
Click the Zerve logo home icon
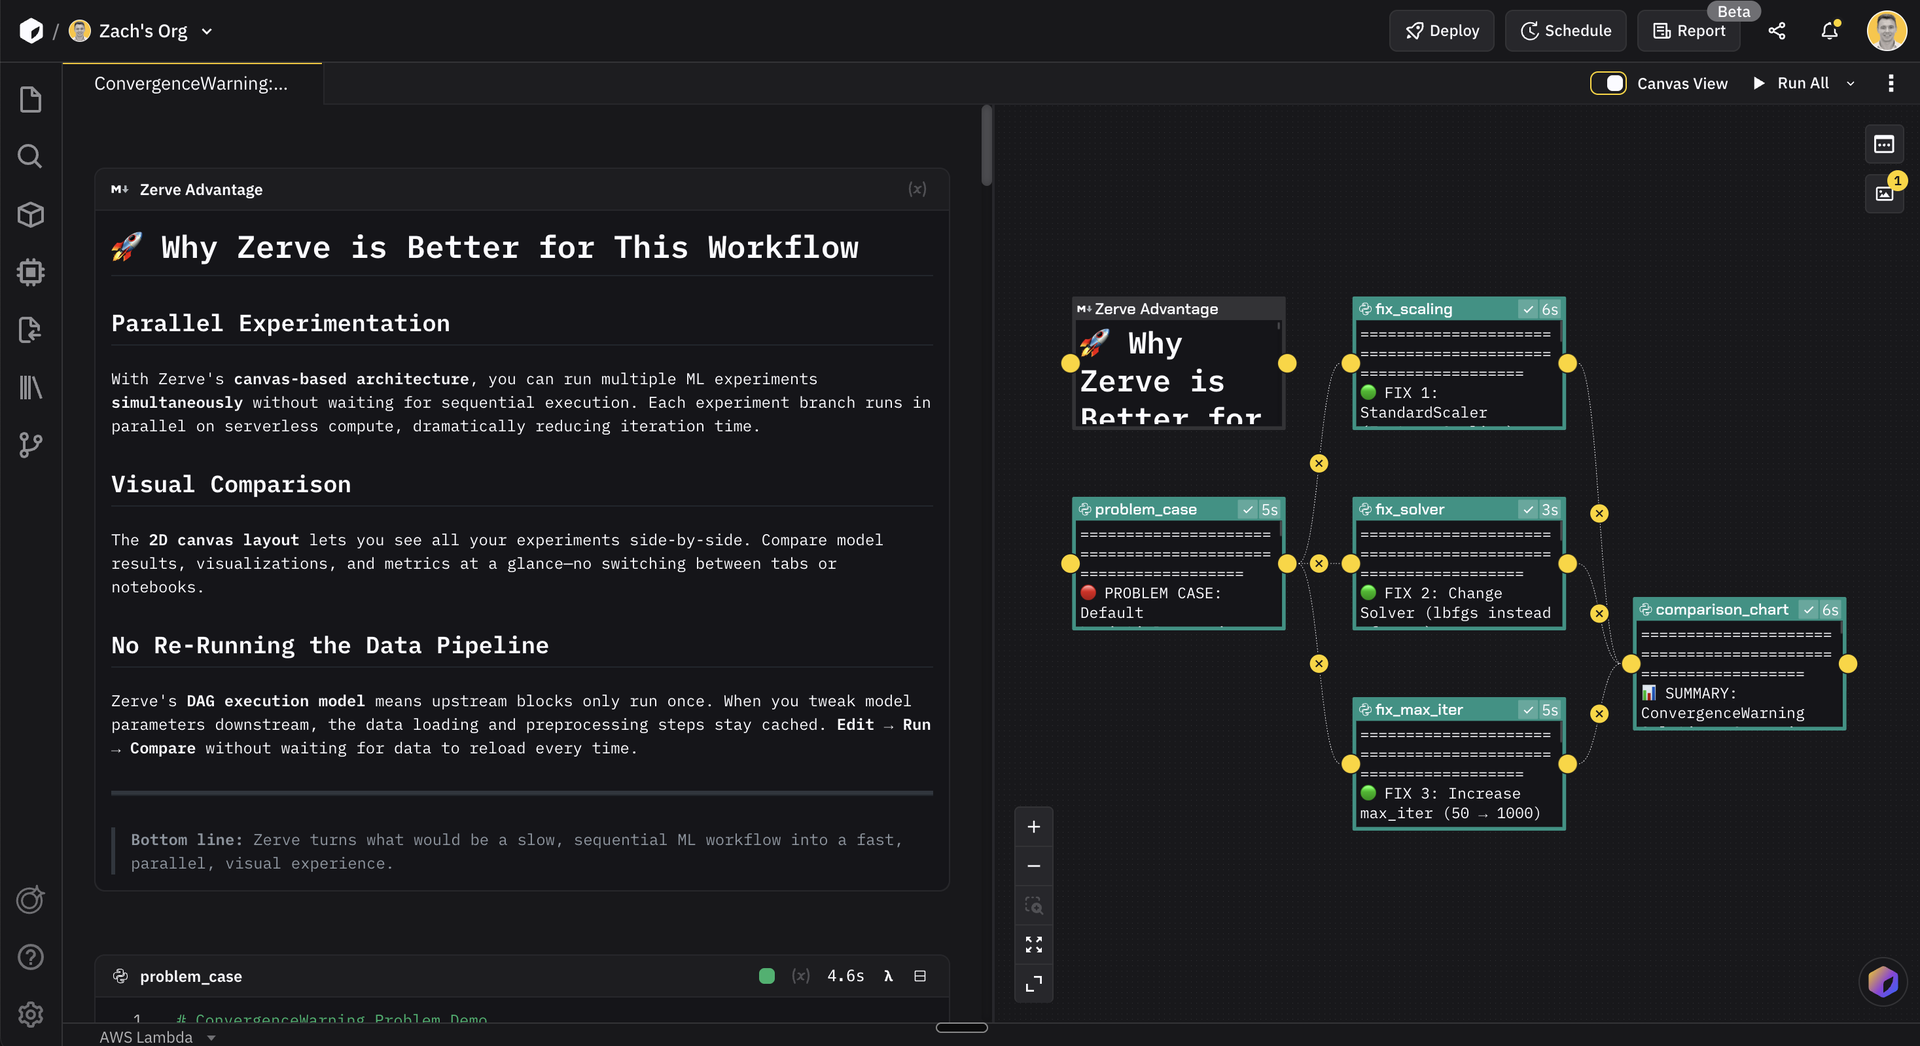click(31, 31)
